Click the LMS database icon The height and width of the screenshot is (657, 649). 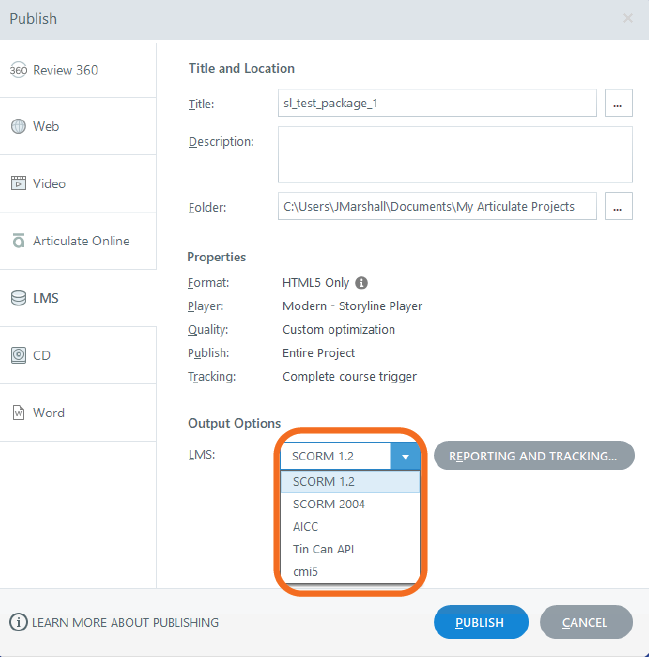pyautogui.click(x=18, y=298)
